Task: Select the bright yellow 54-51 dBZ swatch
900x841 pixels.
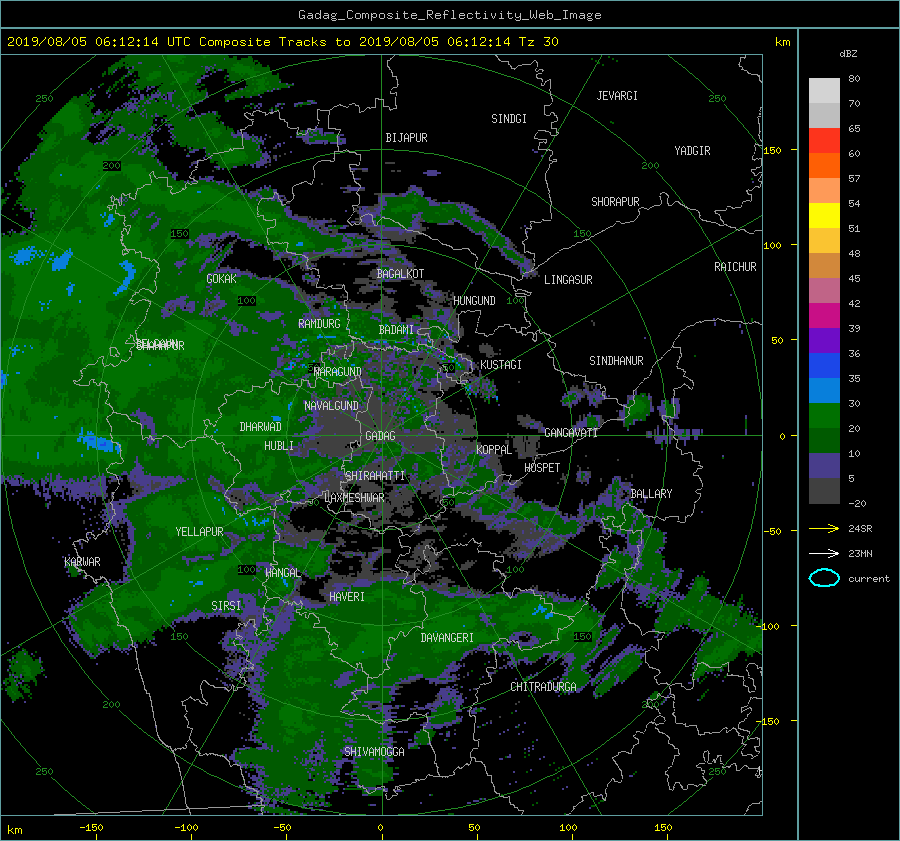Action: pos(824,216)
